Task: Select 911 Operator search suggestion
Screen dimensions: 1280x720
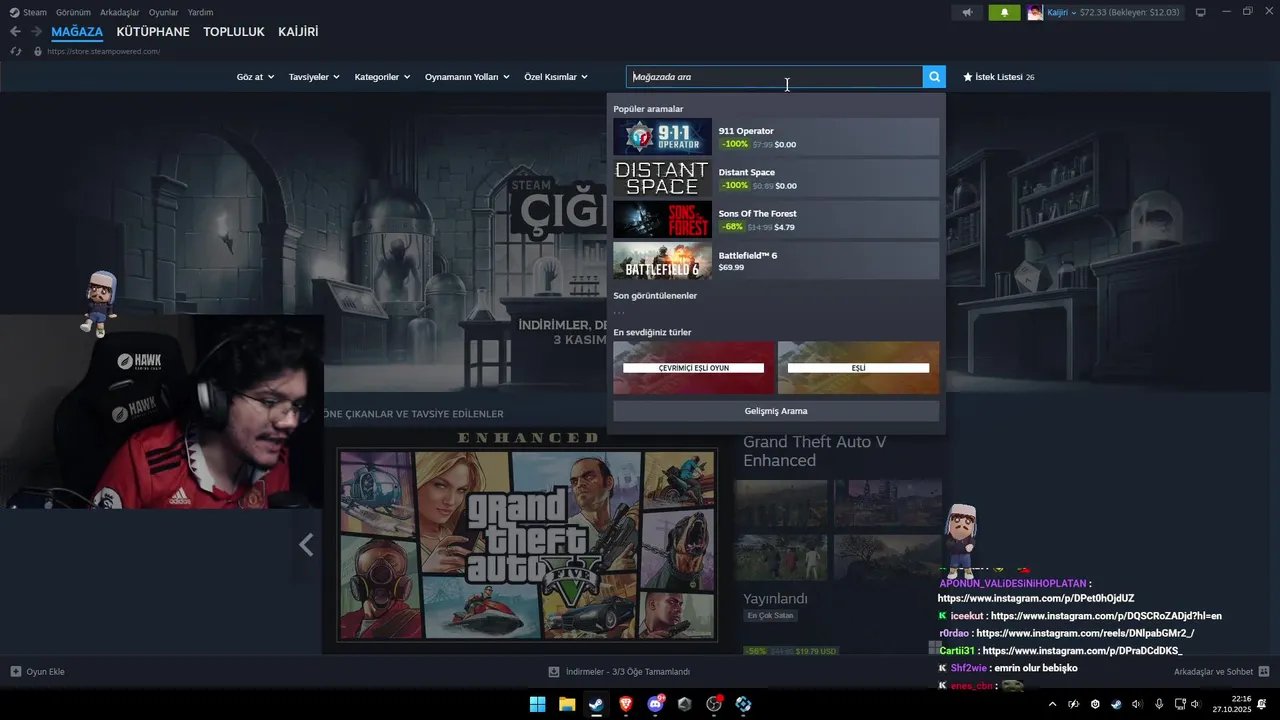Action: tap(776, 137)
